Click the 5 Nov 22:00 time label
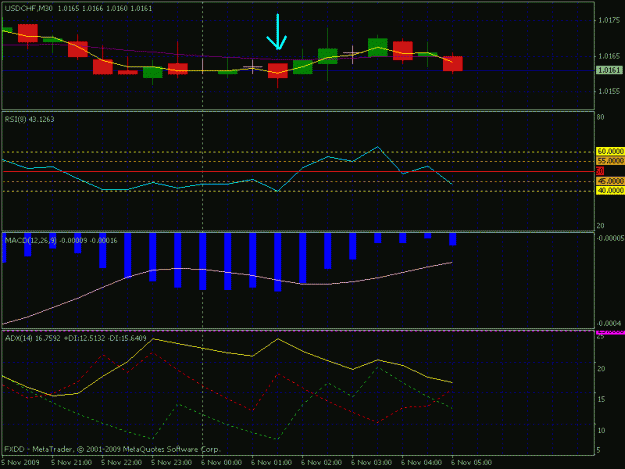This screenshot has height=469, width=625. click(122, 463)
